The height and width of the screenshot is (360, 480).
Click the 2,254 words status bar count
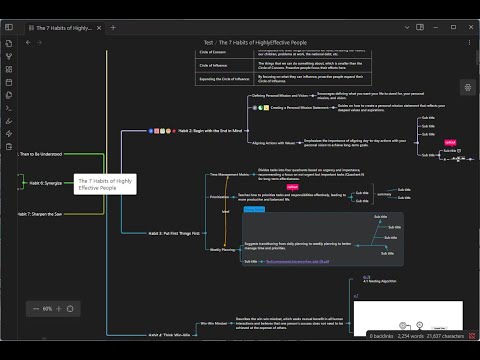[x=411, y=336]
